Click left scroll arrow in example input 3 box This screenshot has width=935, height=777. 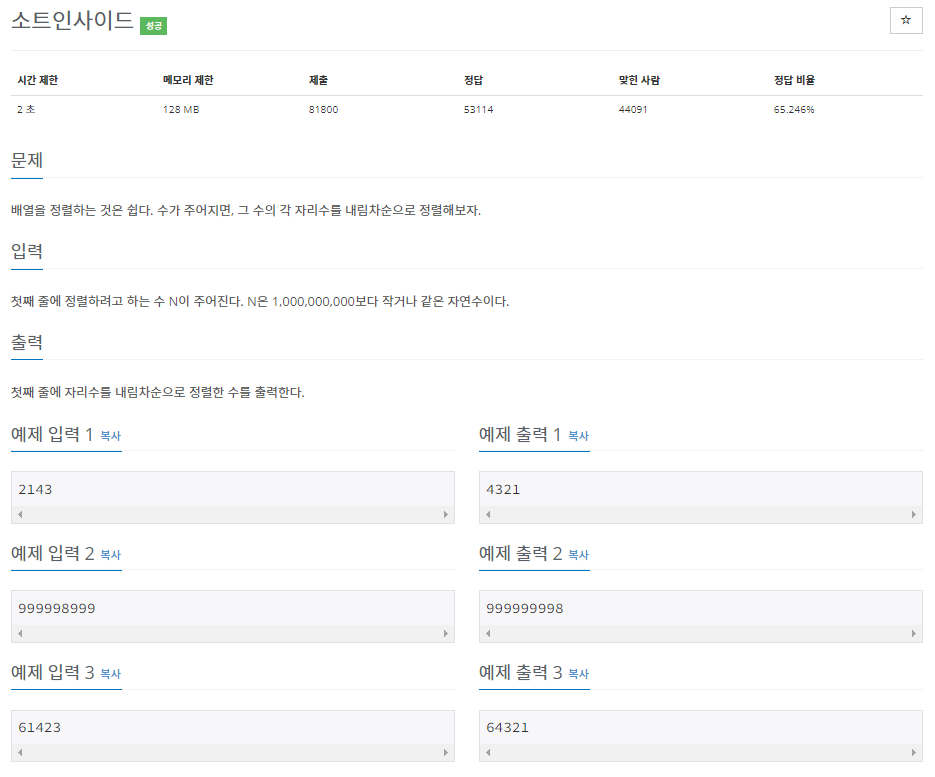pyautogui.click(x=20, y=752)
